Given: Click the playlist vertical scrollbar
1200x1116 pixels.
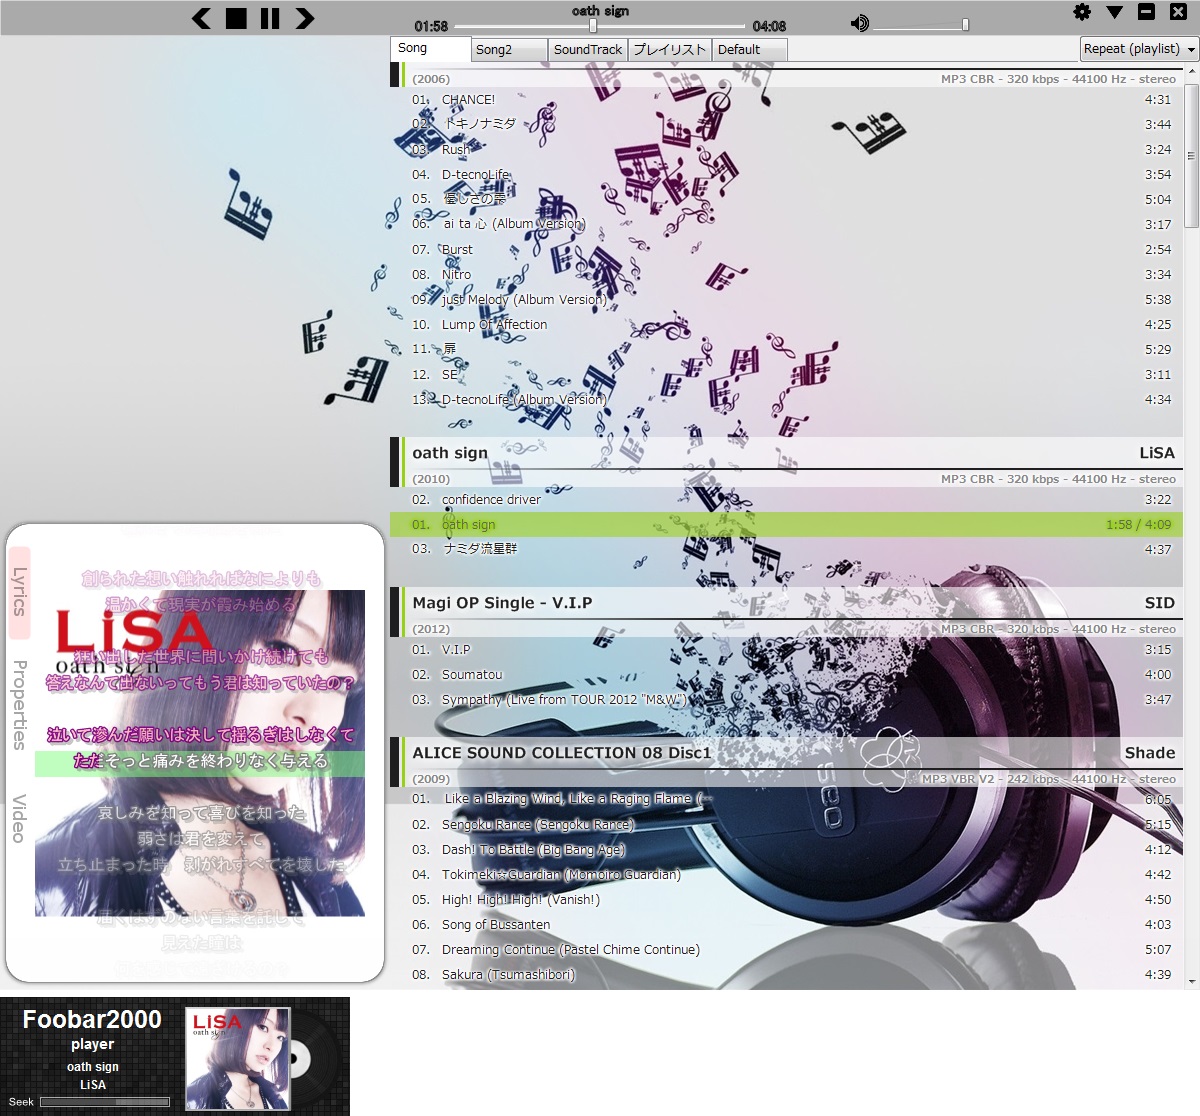Looking at the screenshot, I should coord(1191,155).
